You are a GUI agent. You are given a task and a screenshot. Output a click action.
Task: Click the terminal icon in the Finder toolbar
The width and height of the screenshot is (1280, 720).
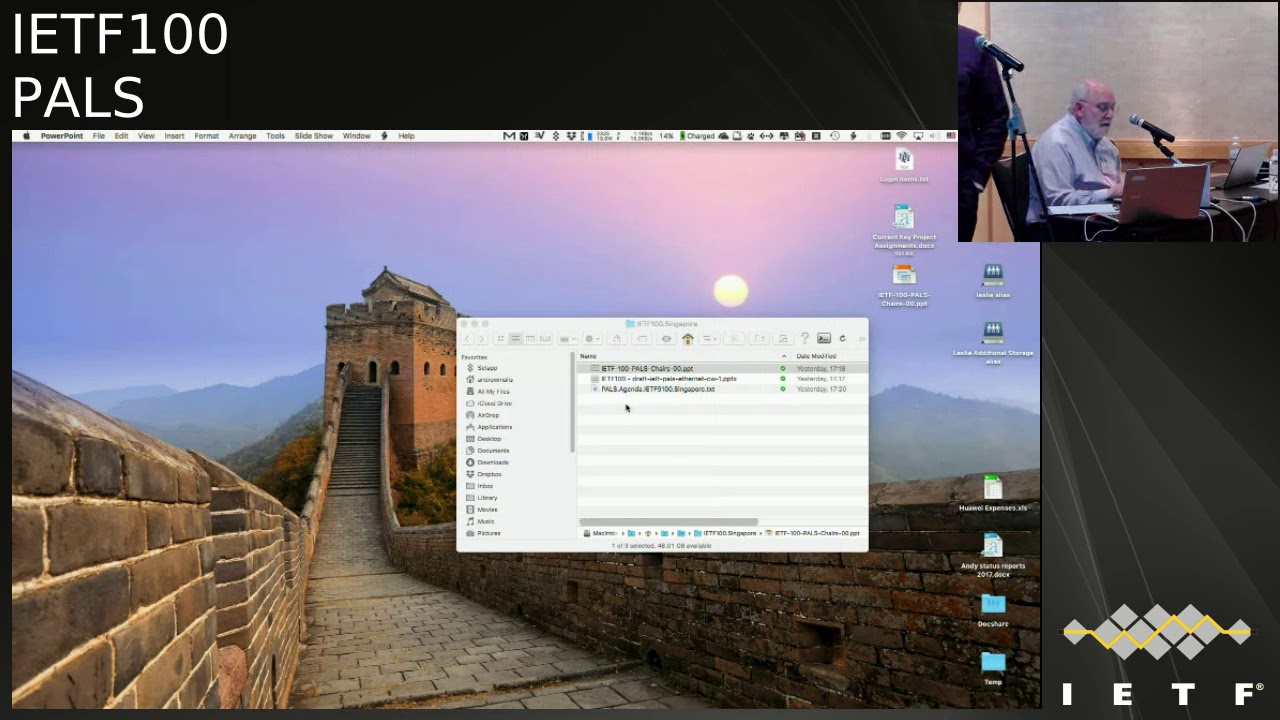(824, 339)
